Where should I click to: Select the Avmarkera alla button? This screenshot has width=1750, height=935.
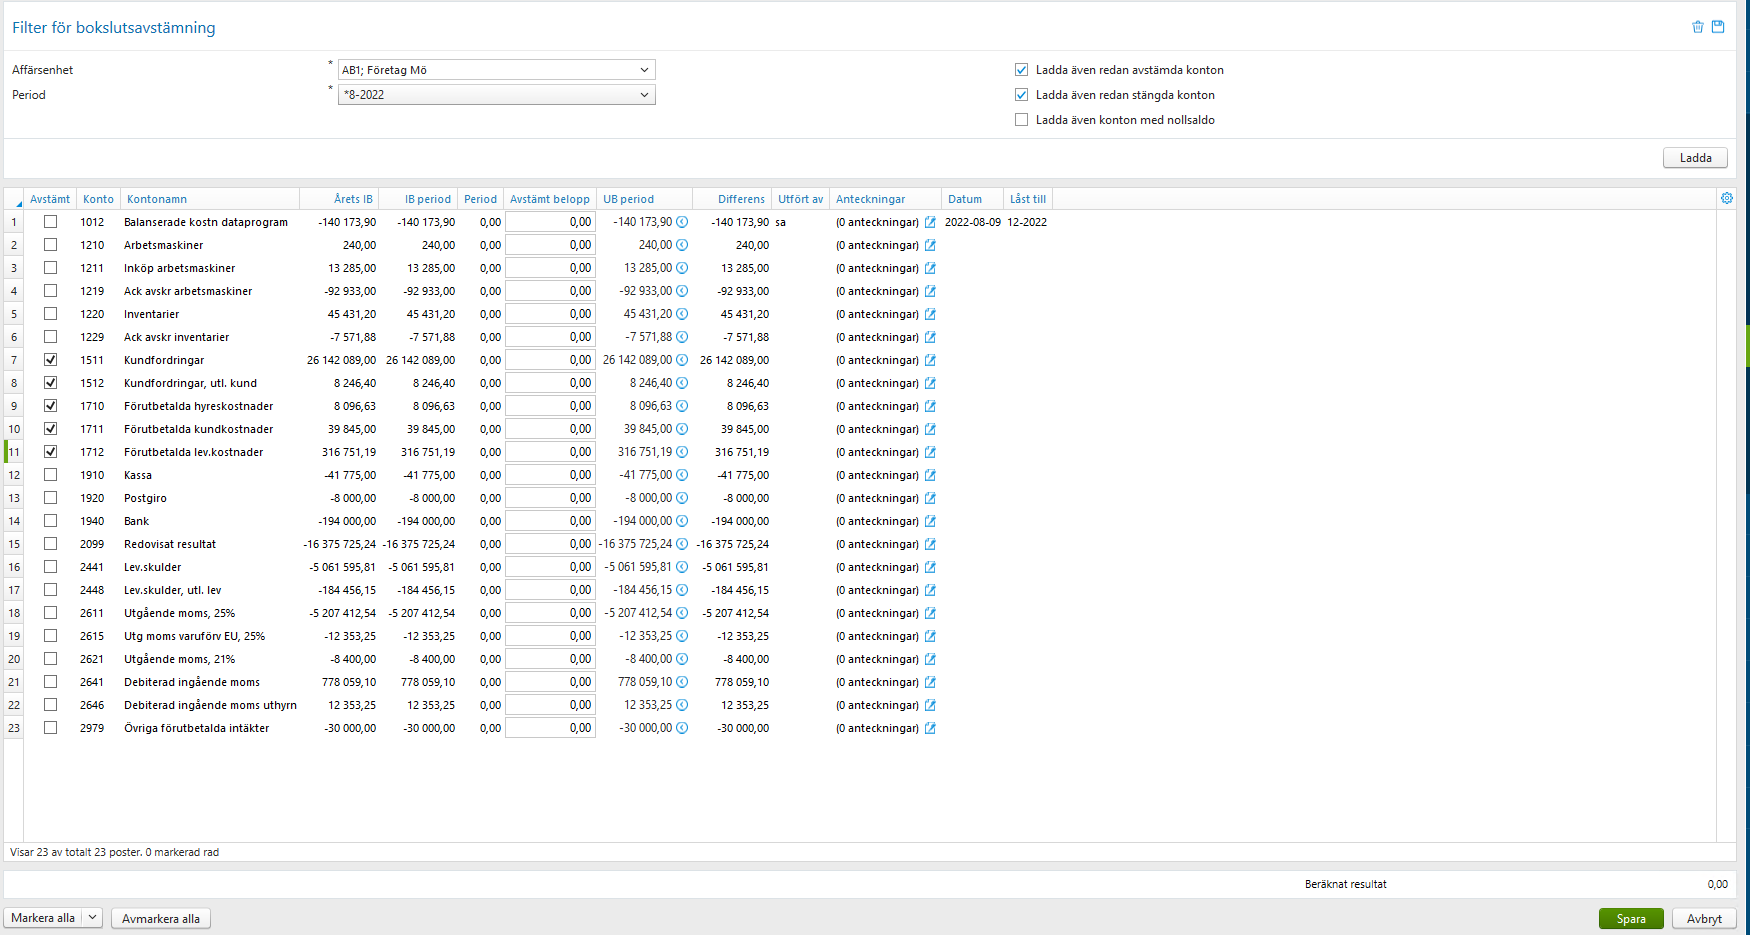[x=160, y=917]
